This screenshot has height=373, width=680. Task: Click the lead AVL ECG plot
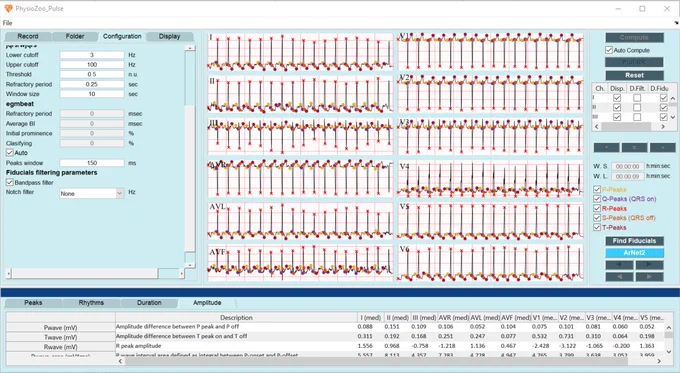click(x=300, y=221)
